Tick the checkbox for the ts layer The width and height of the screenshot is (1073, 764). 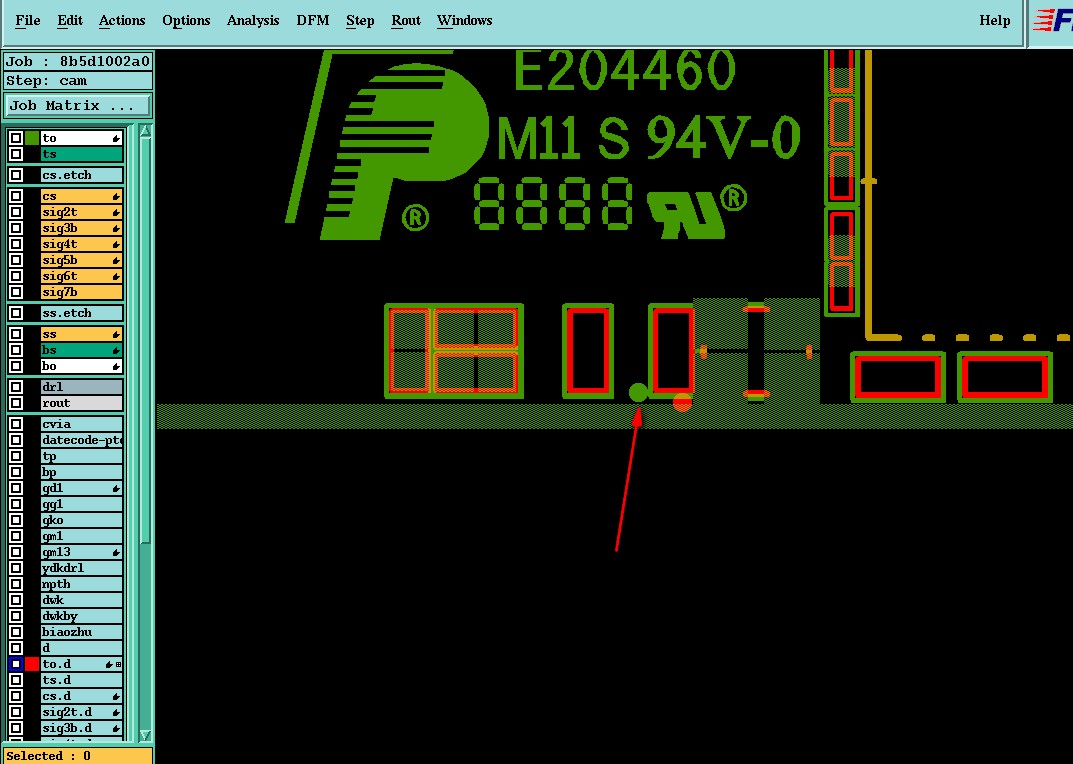[16, 154]
